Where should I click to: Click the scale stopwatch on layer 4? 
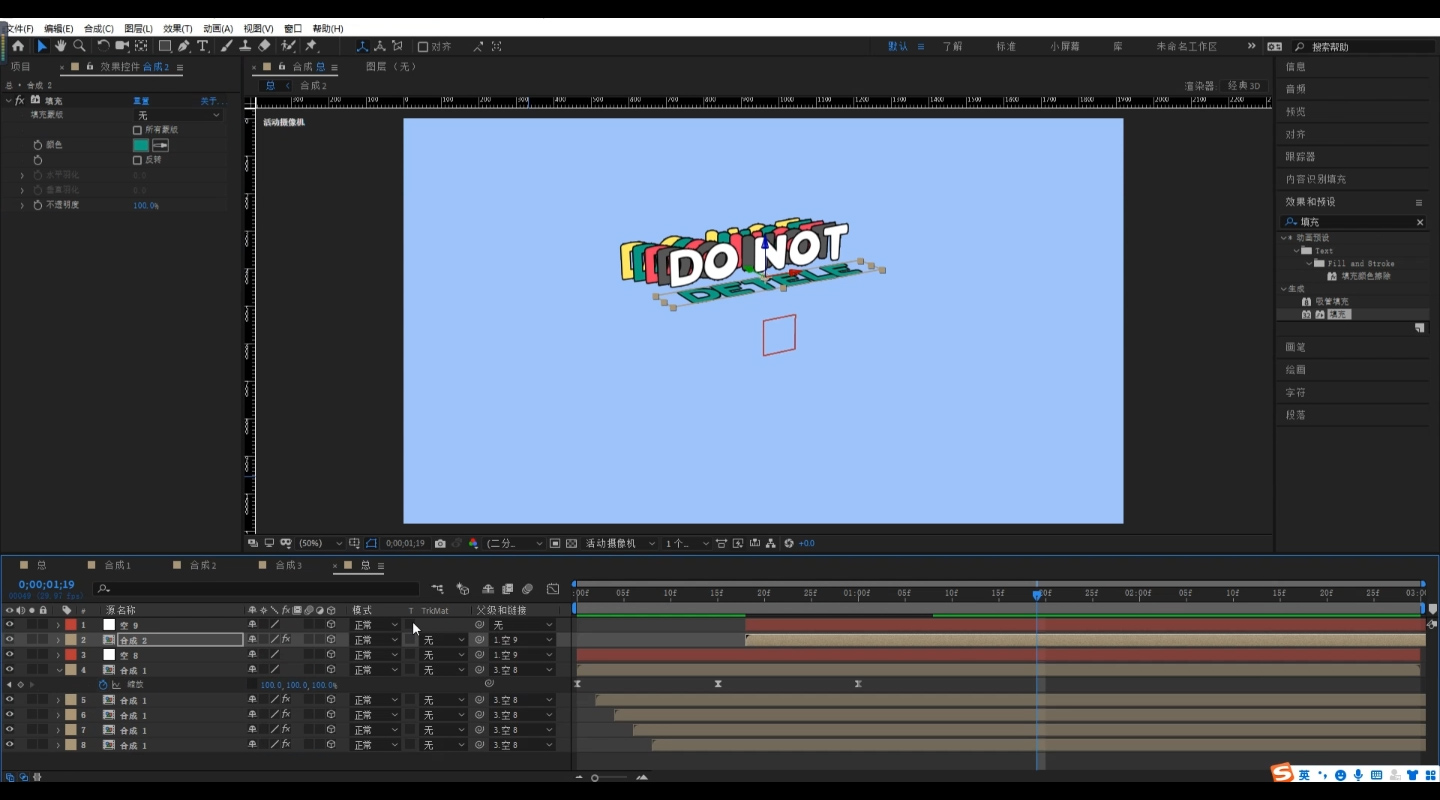point(103,685)
